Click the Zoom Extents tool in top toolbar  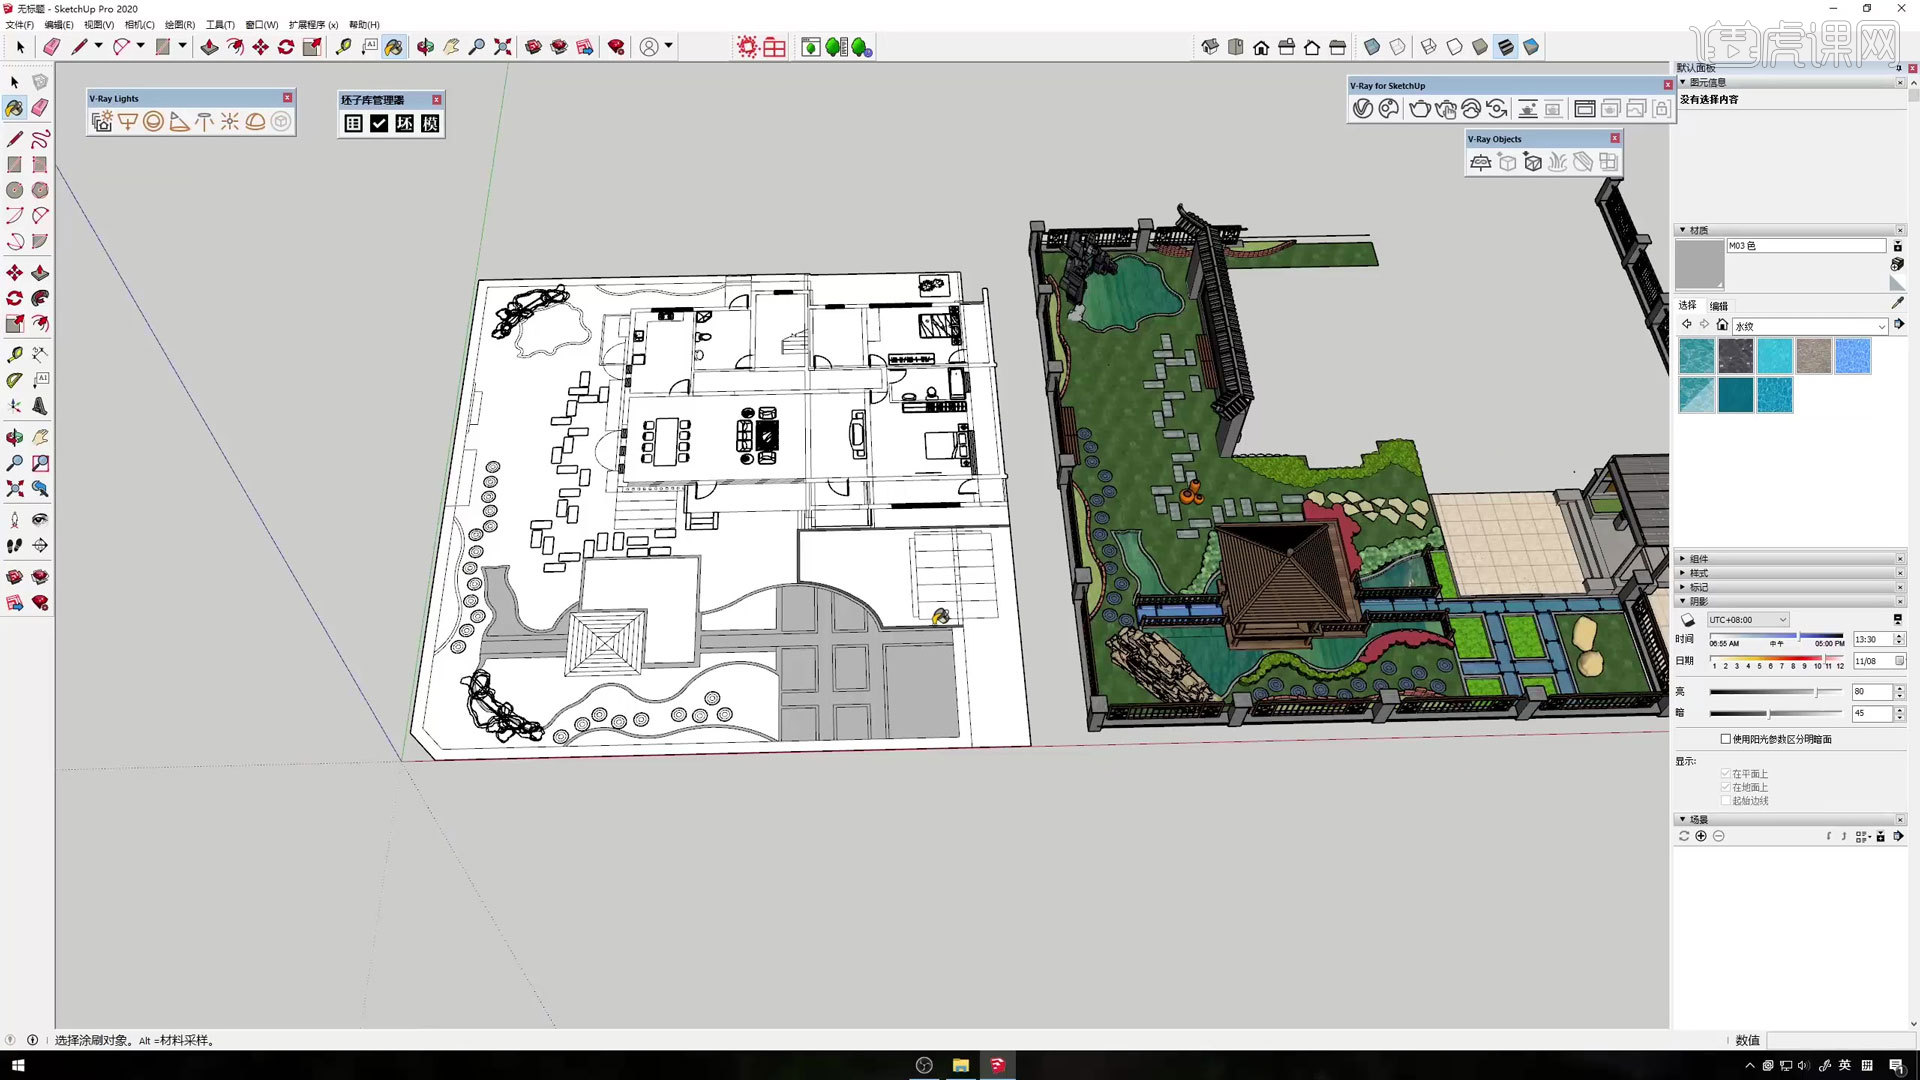pos(503,47)
